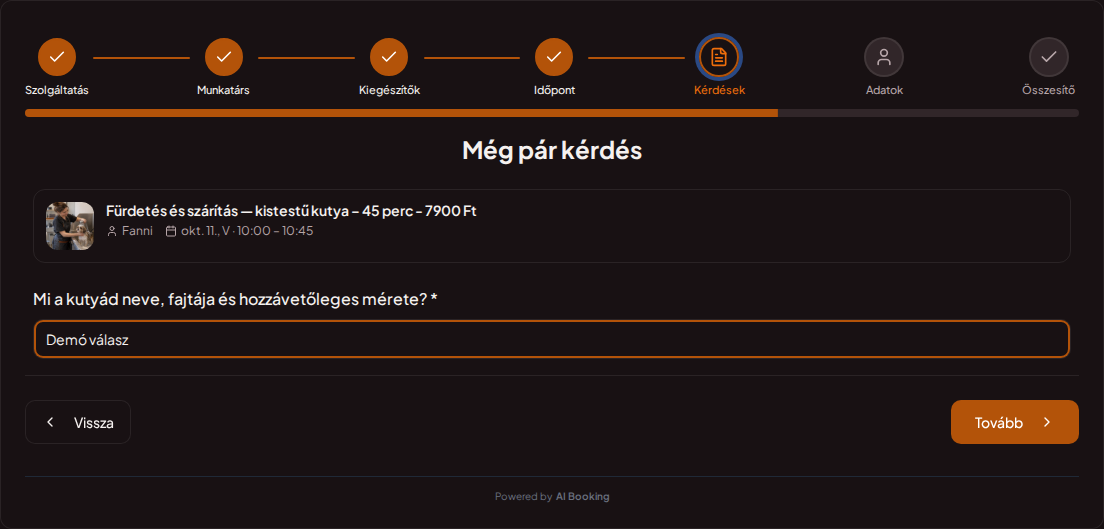Click the Időpont step checkmark circle

click(554, 57)
